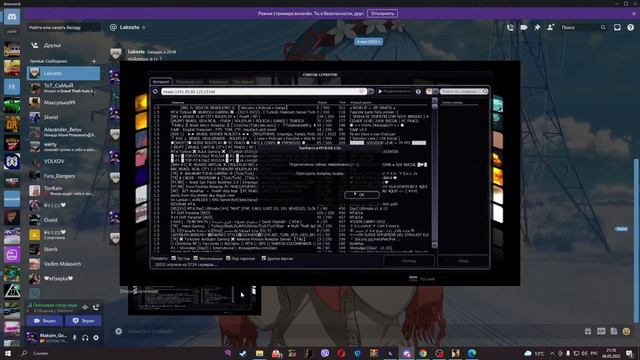Open the ToT_CaMый conversation
This screenshot has height=360, width=640.
pos(64,88)
